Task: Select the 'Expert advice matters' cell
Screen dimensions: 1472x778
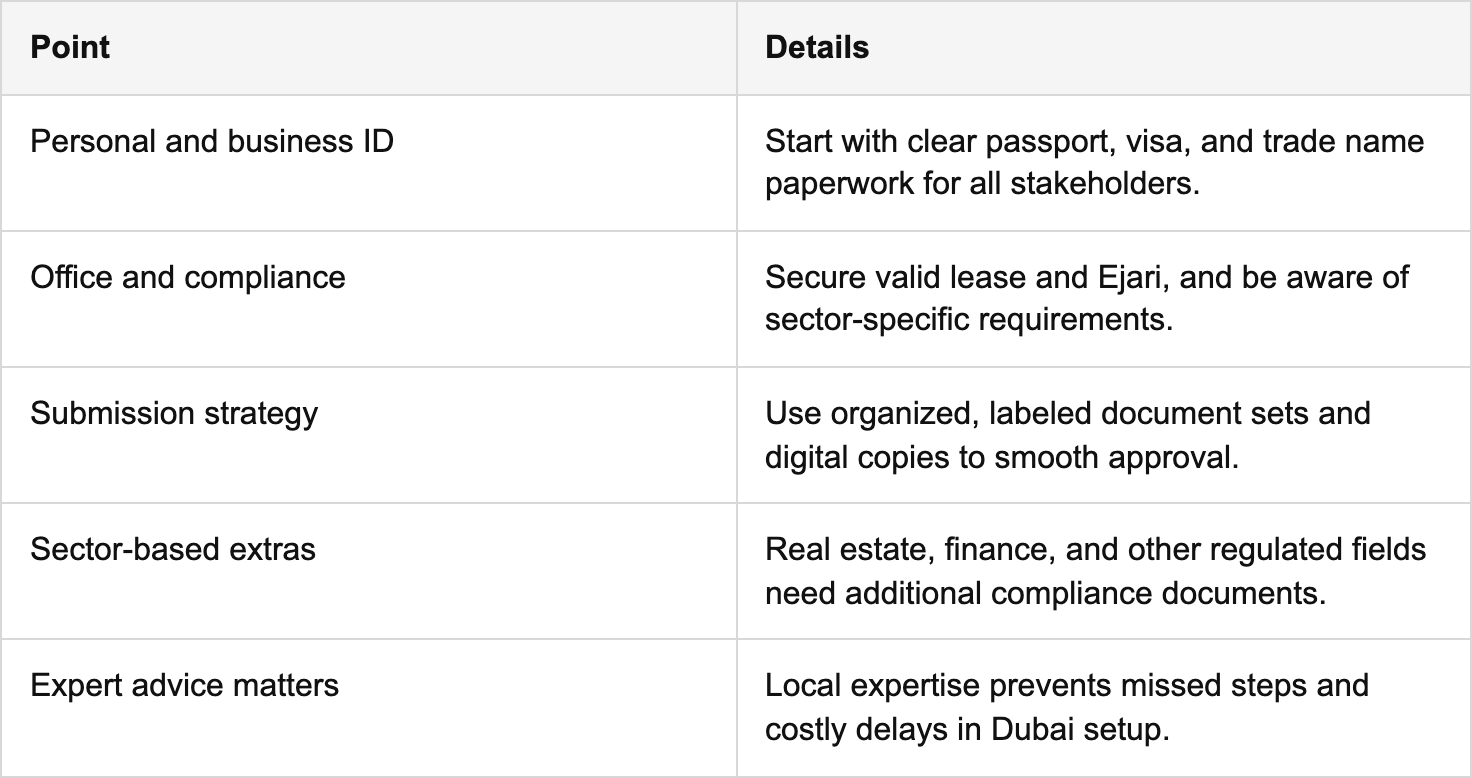Action: click(185, 685)
